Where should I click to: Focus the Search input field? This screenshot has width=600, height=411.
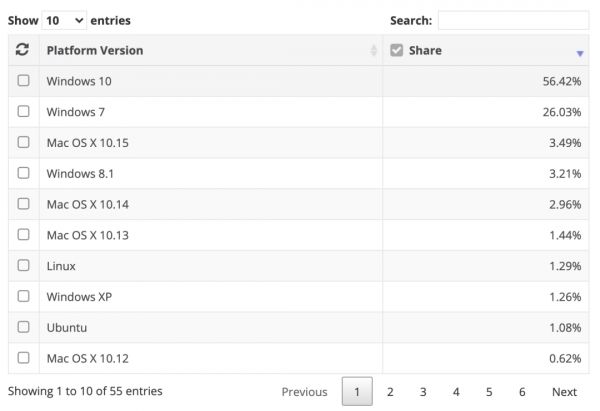[513, 20]
